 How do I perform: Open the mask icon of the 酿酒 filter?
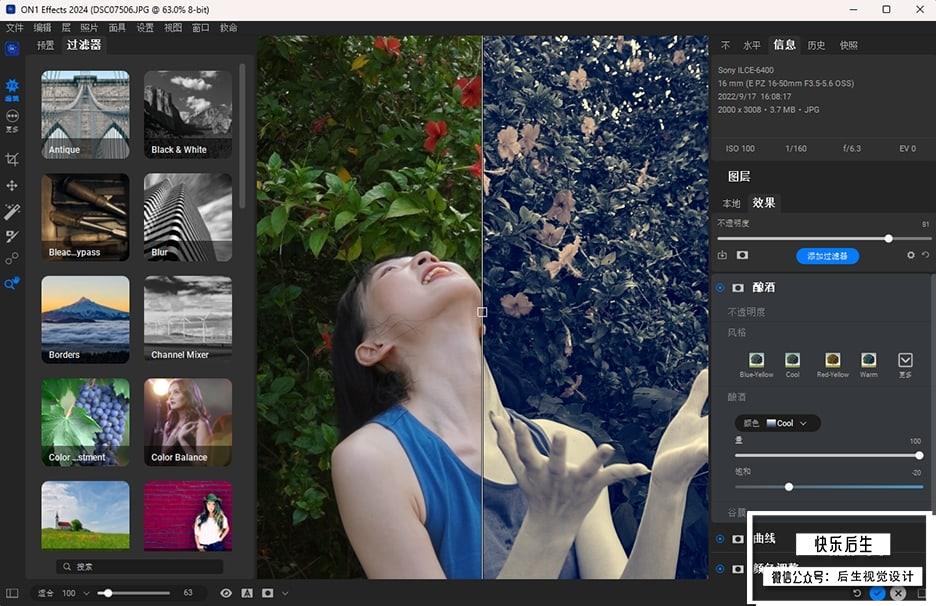[738, 288]
